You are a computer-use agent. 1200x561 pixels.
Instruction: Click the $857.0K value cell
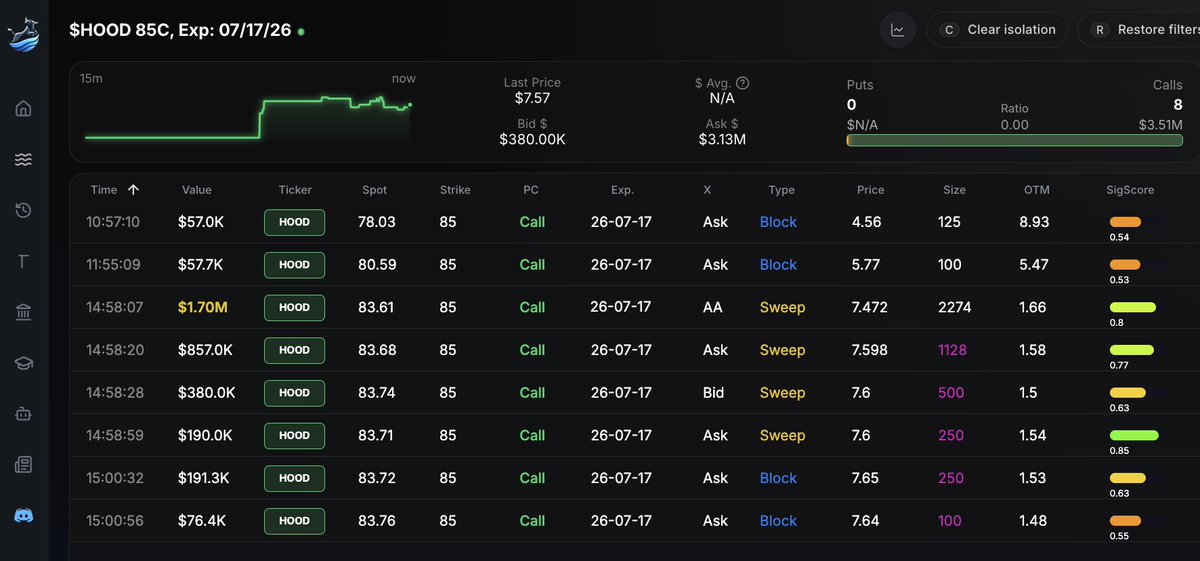(x=206, y=350)
